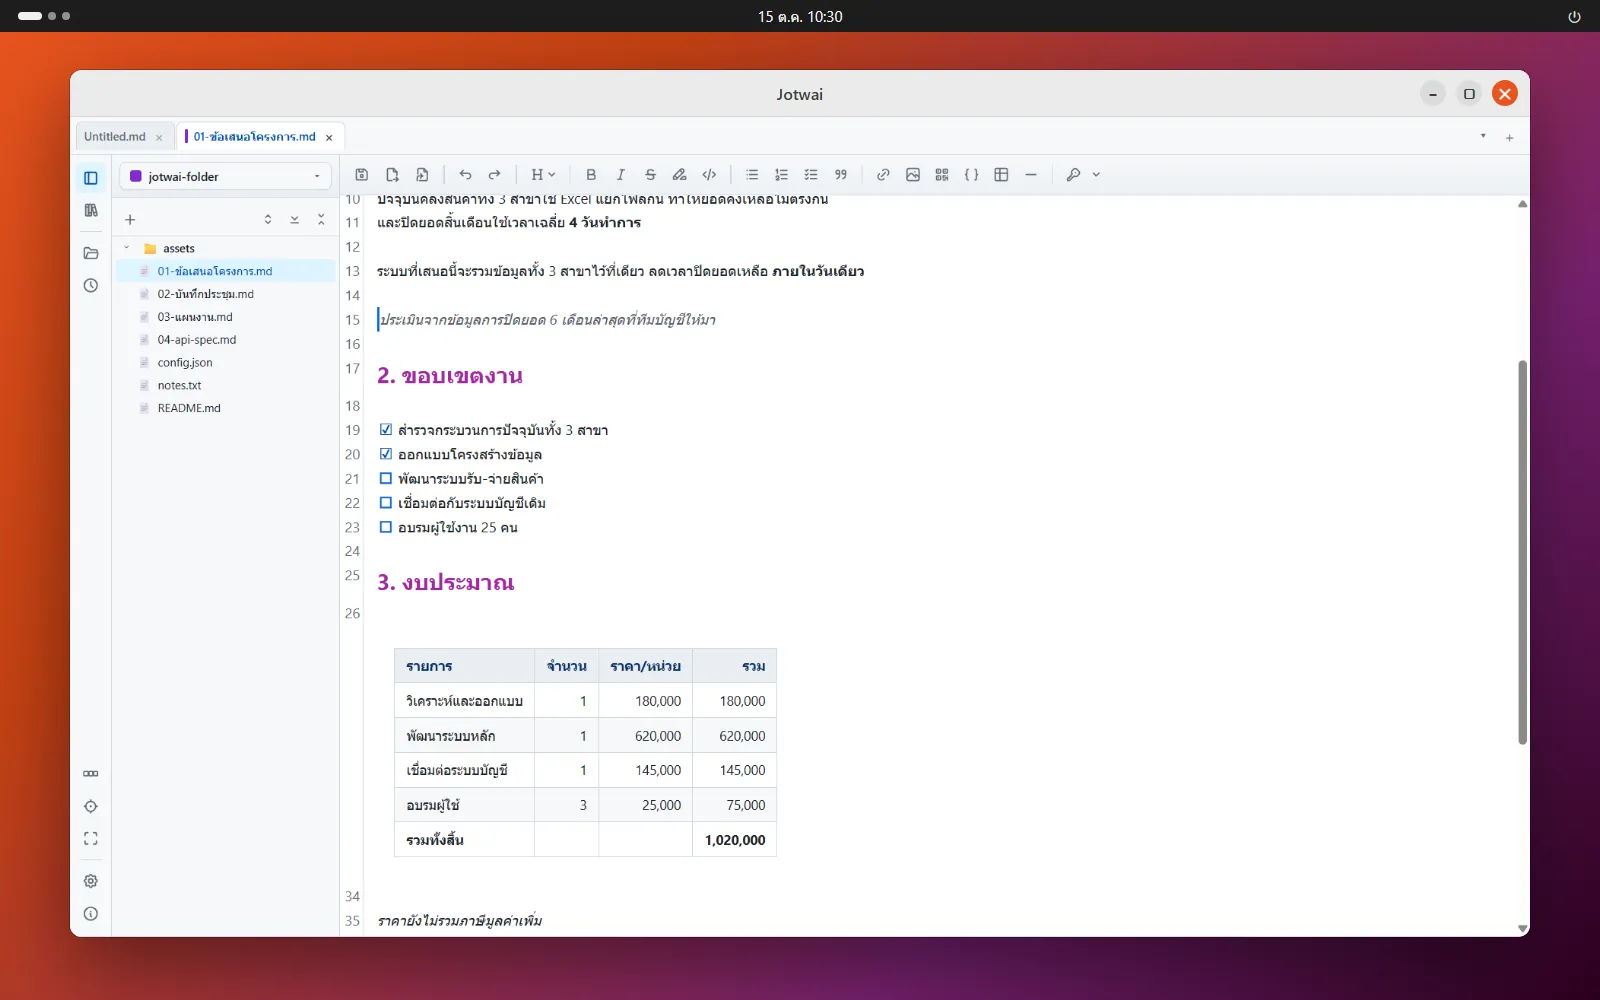Redo the last edit
This screenshot has height=1000, width=1600.
(494, 175)
